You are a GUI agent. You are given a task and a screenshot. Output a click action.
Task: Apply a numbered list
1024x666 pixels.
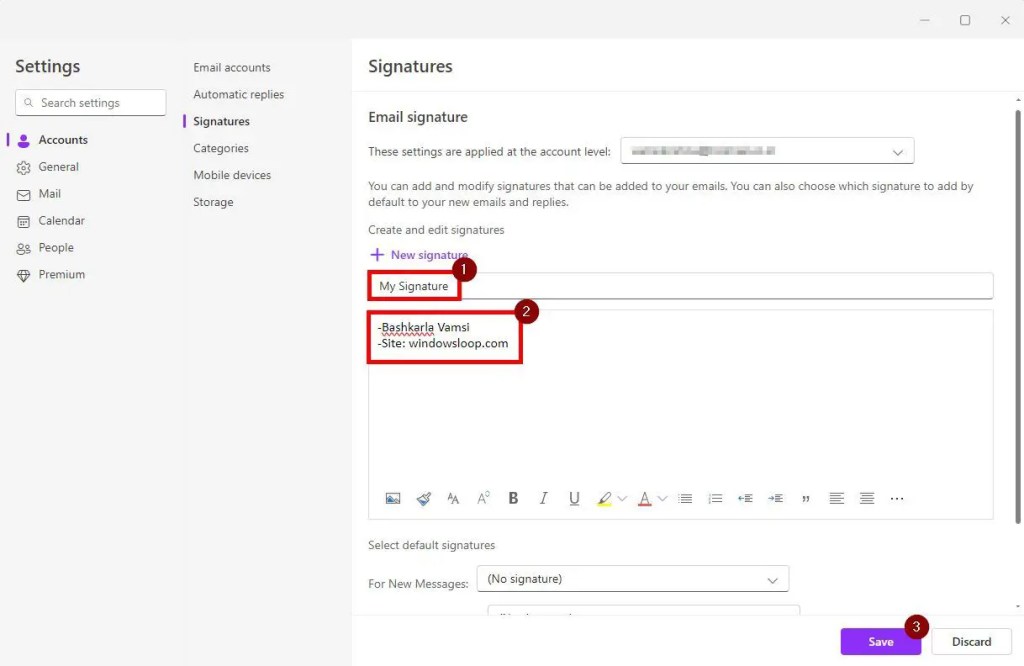pos(715,498)
